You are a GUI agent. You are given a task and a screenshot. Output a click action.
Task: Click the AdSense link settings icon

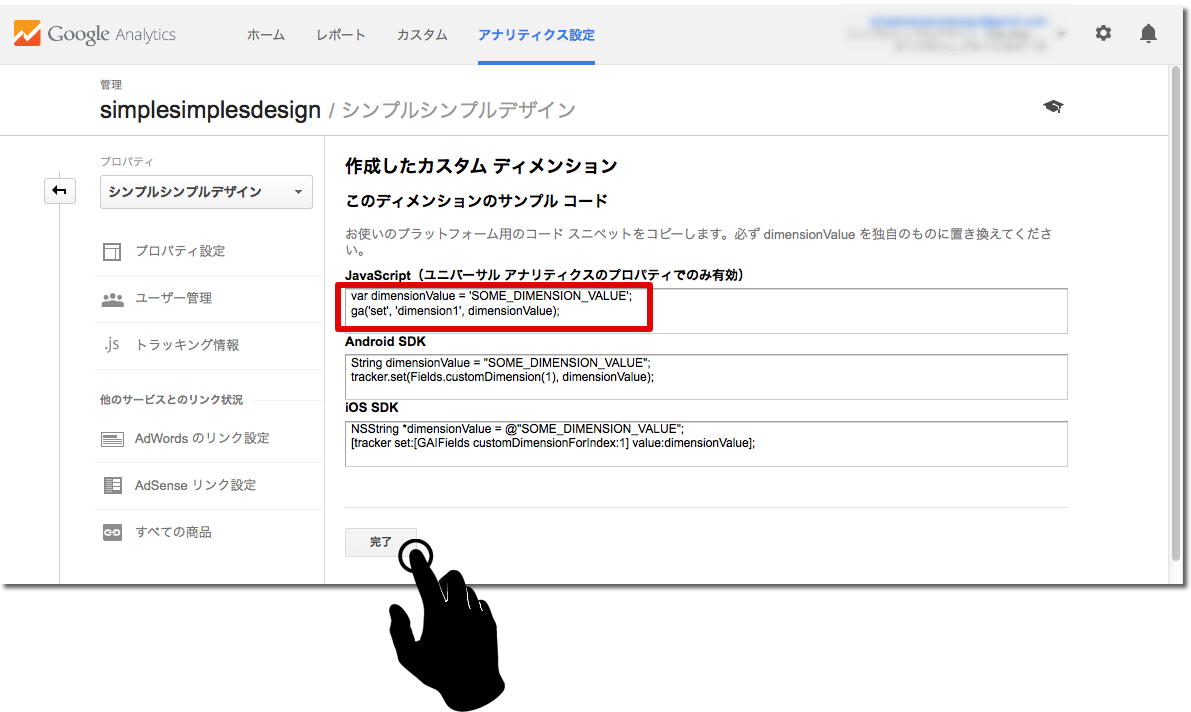point(112,485)
